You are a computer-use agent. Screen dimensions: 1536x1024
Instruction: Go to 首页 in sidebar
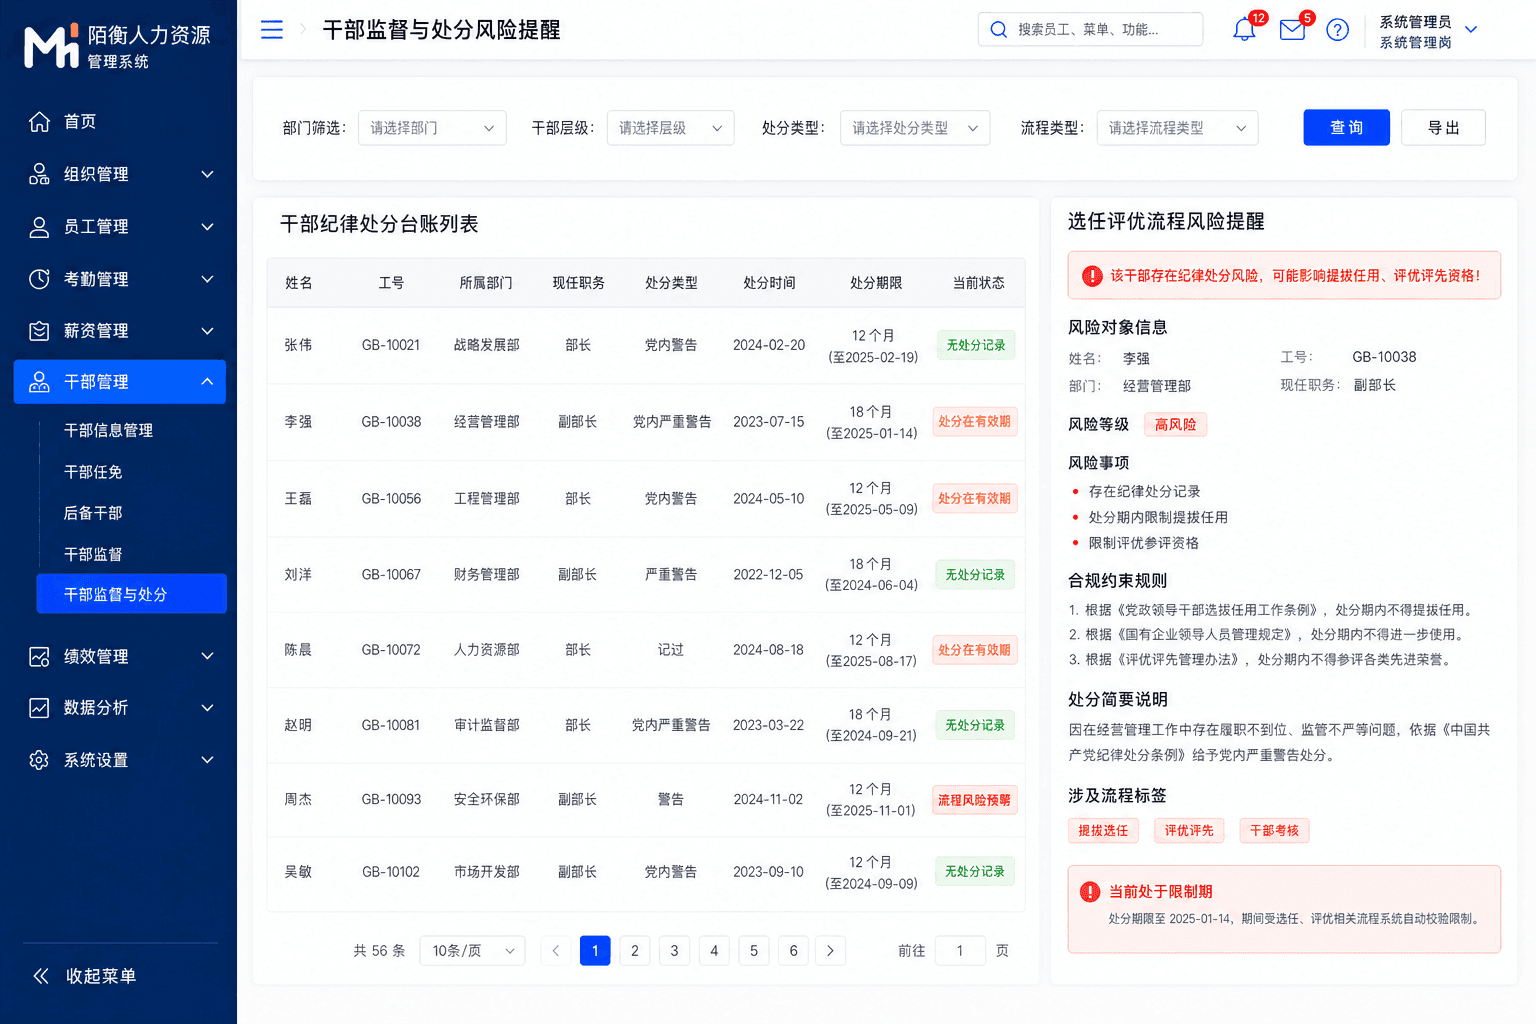tap(80, 122)
